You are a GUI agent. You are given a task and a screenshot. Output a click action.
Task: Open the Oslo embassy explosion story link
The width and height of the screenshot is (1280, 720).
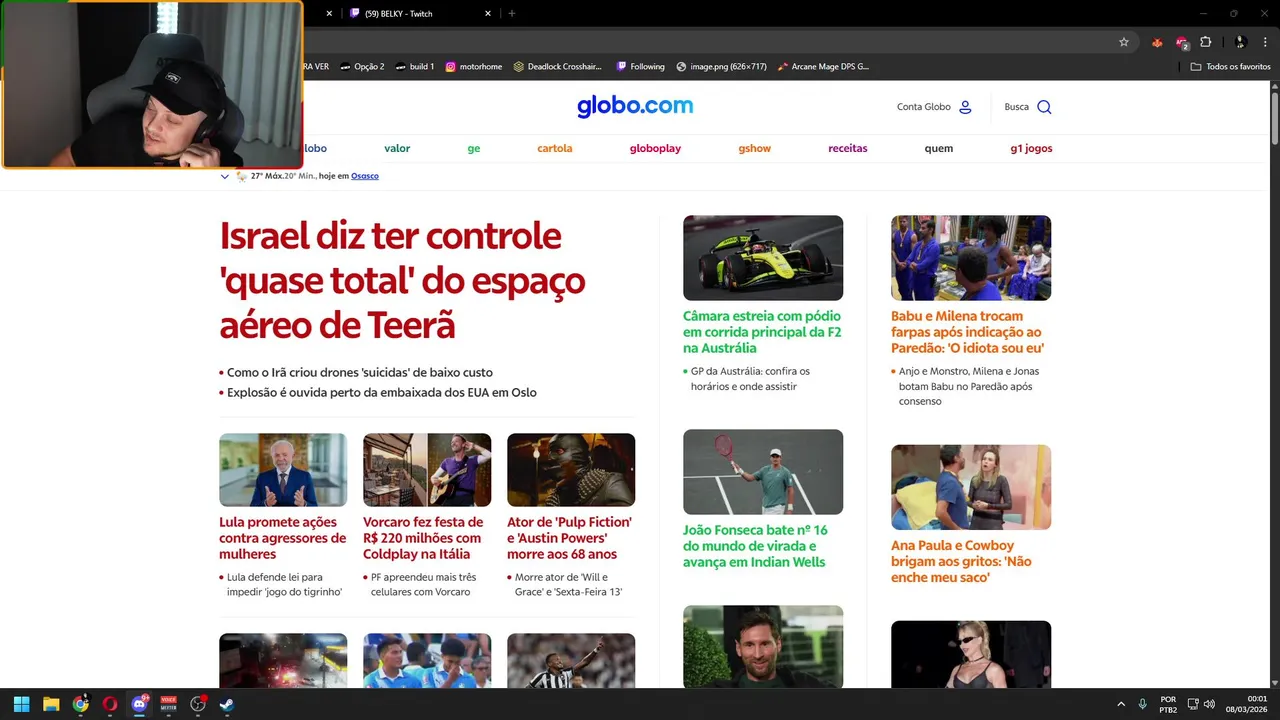tap(382, 392)
